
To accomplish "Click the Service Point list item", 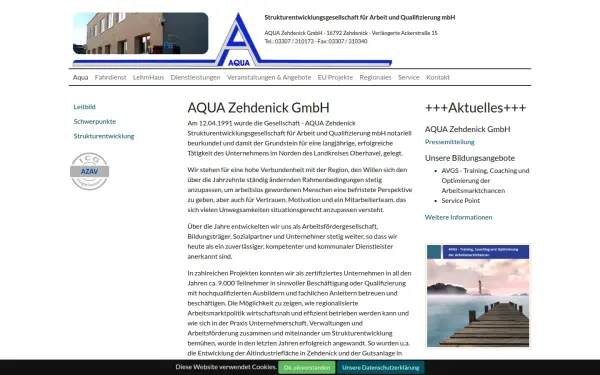I will 461,201.
